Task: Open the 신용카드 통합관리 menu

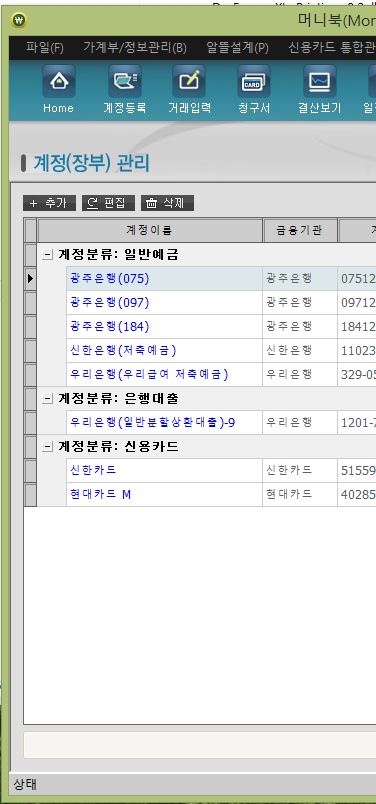Action: click(x=332, y=48)
